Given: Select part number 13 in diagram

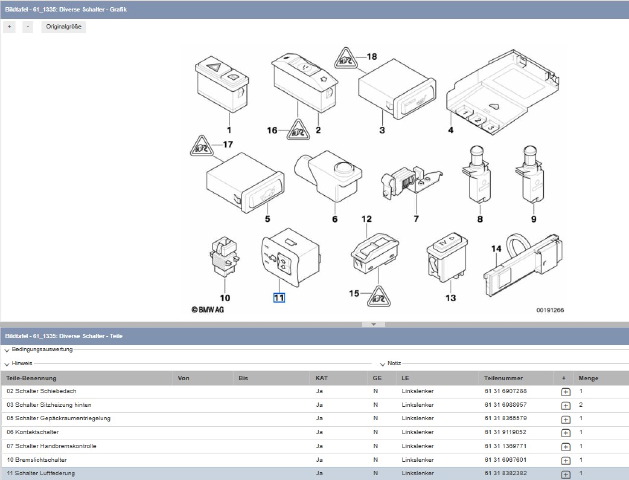Looking at the screenshot, I should tap(450, 298).
